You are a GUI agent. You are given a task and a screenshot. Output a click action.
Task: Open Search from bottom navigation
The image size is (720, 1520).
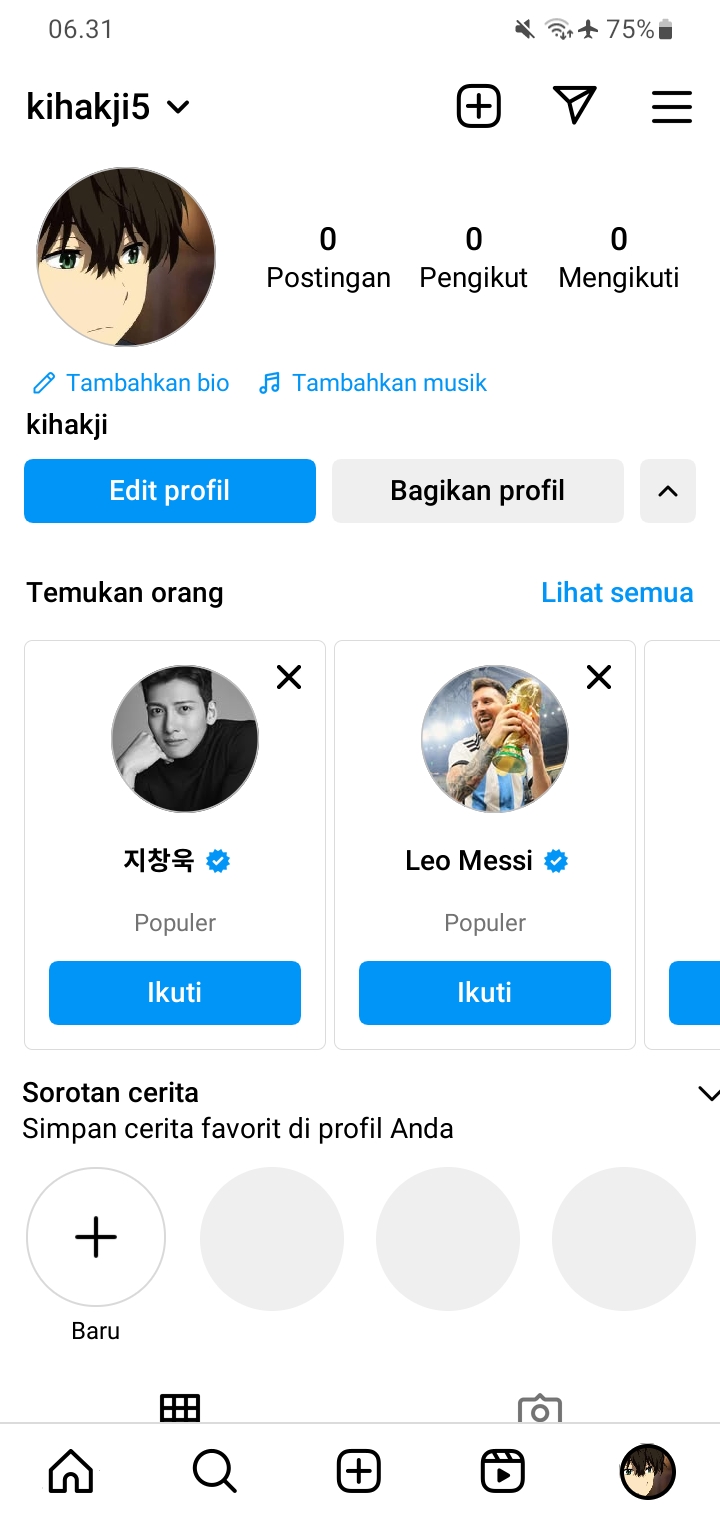pyautogui.click(x=214, y=1471)
